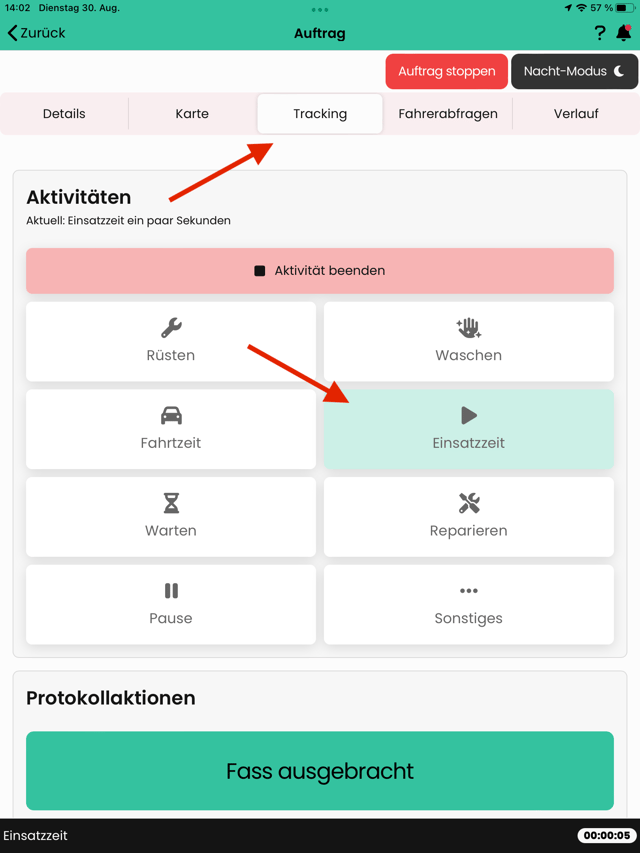Tap the 00:00:05 timer badge
Viewport: 640px width, 853px height.
pos(607,836)
